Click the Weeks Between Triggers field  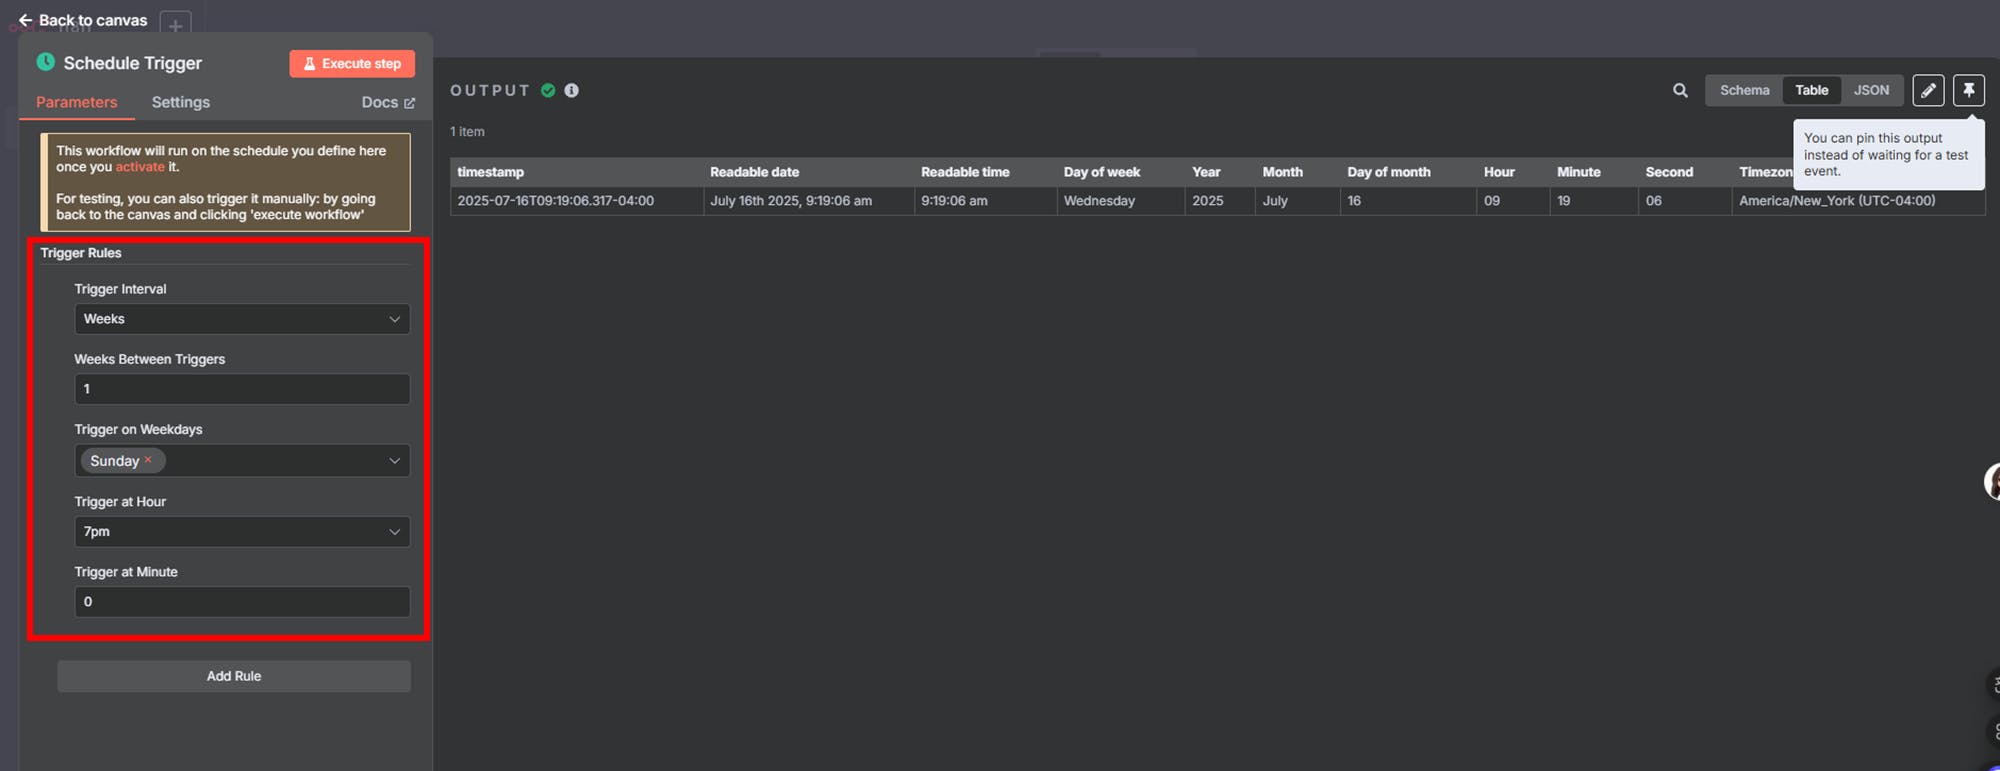coord(242,389)
